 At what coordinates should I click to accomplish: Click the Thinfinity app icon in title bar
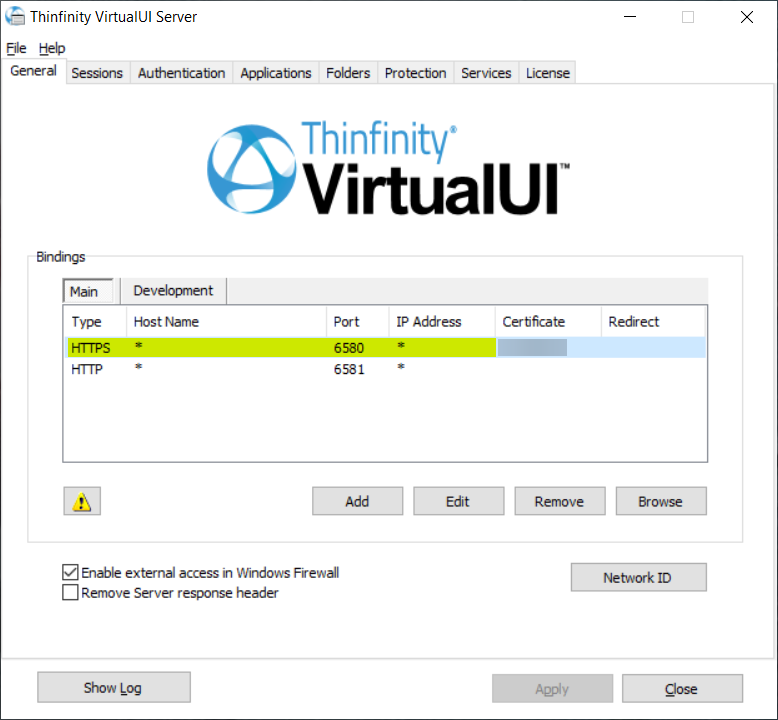15,16
